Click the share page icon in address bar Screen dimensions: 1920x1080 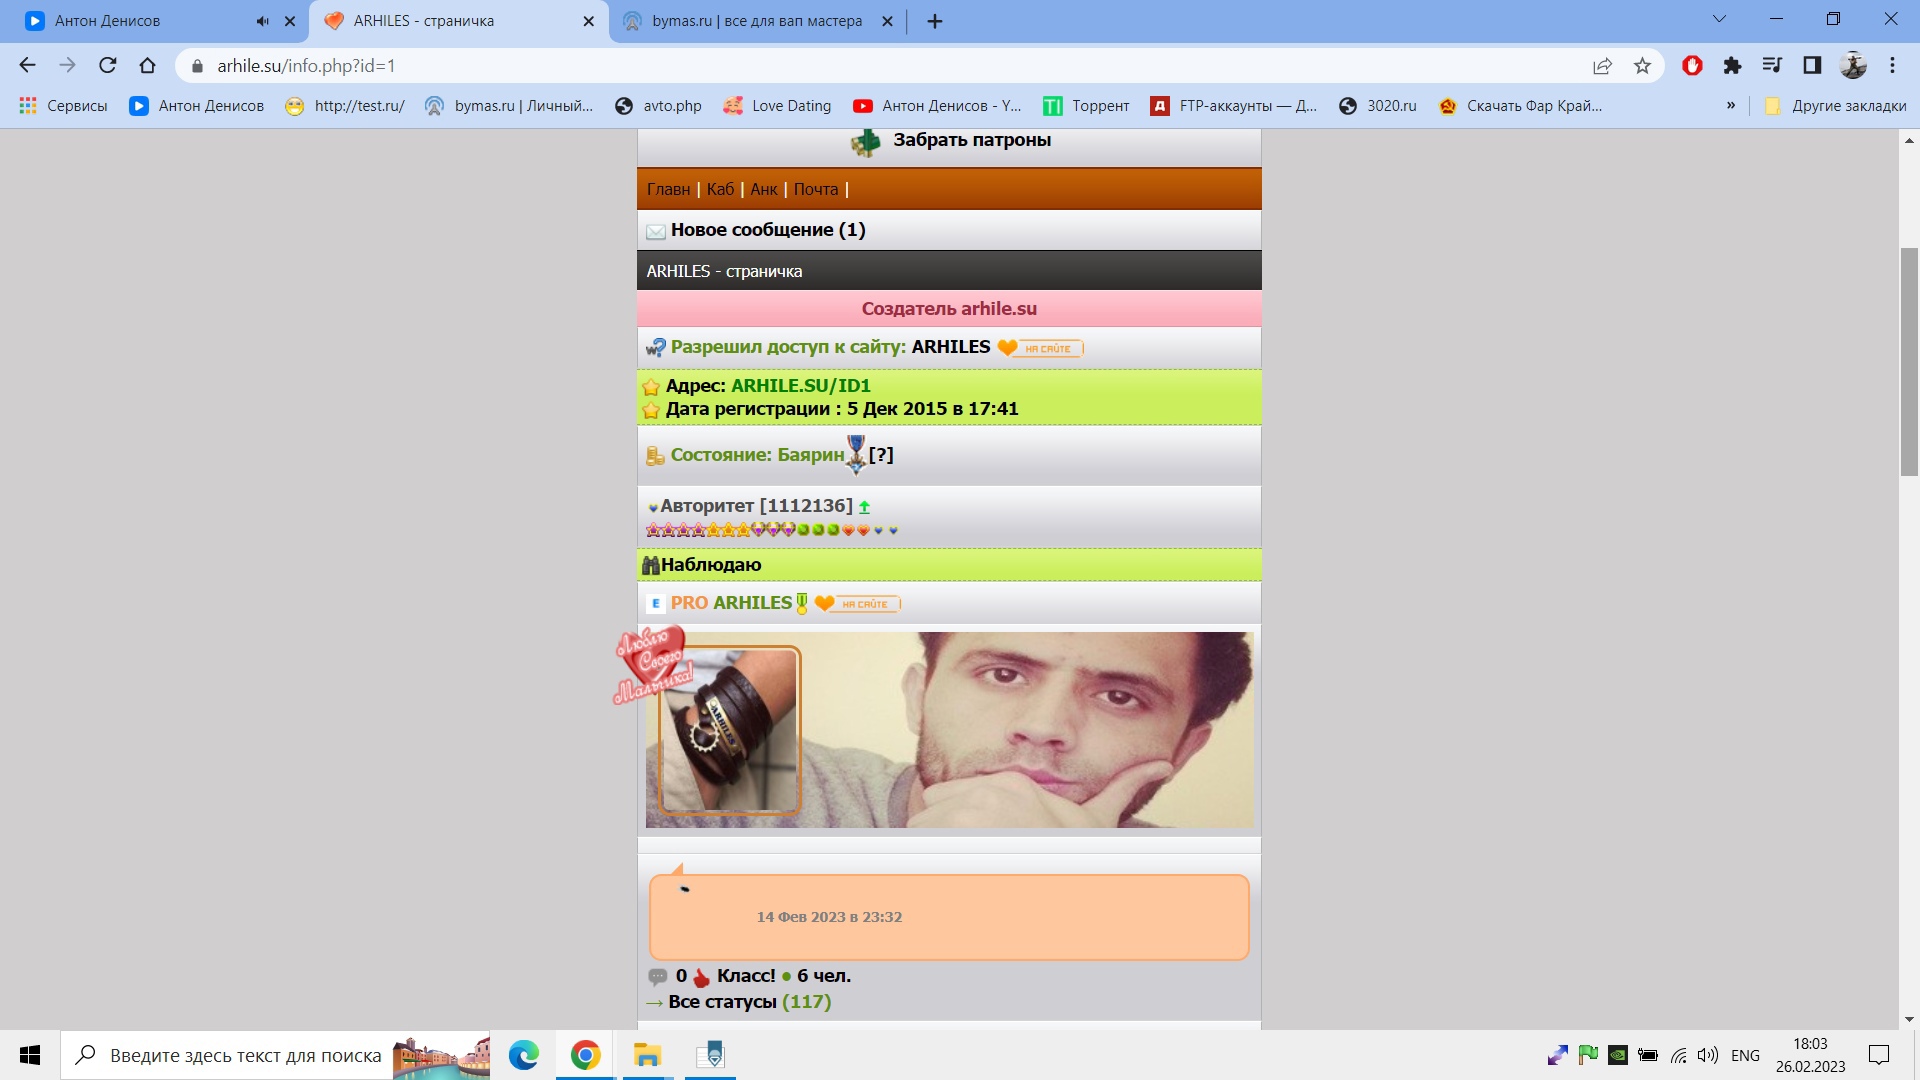pos(1602,66)
